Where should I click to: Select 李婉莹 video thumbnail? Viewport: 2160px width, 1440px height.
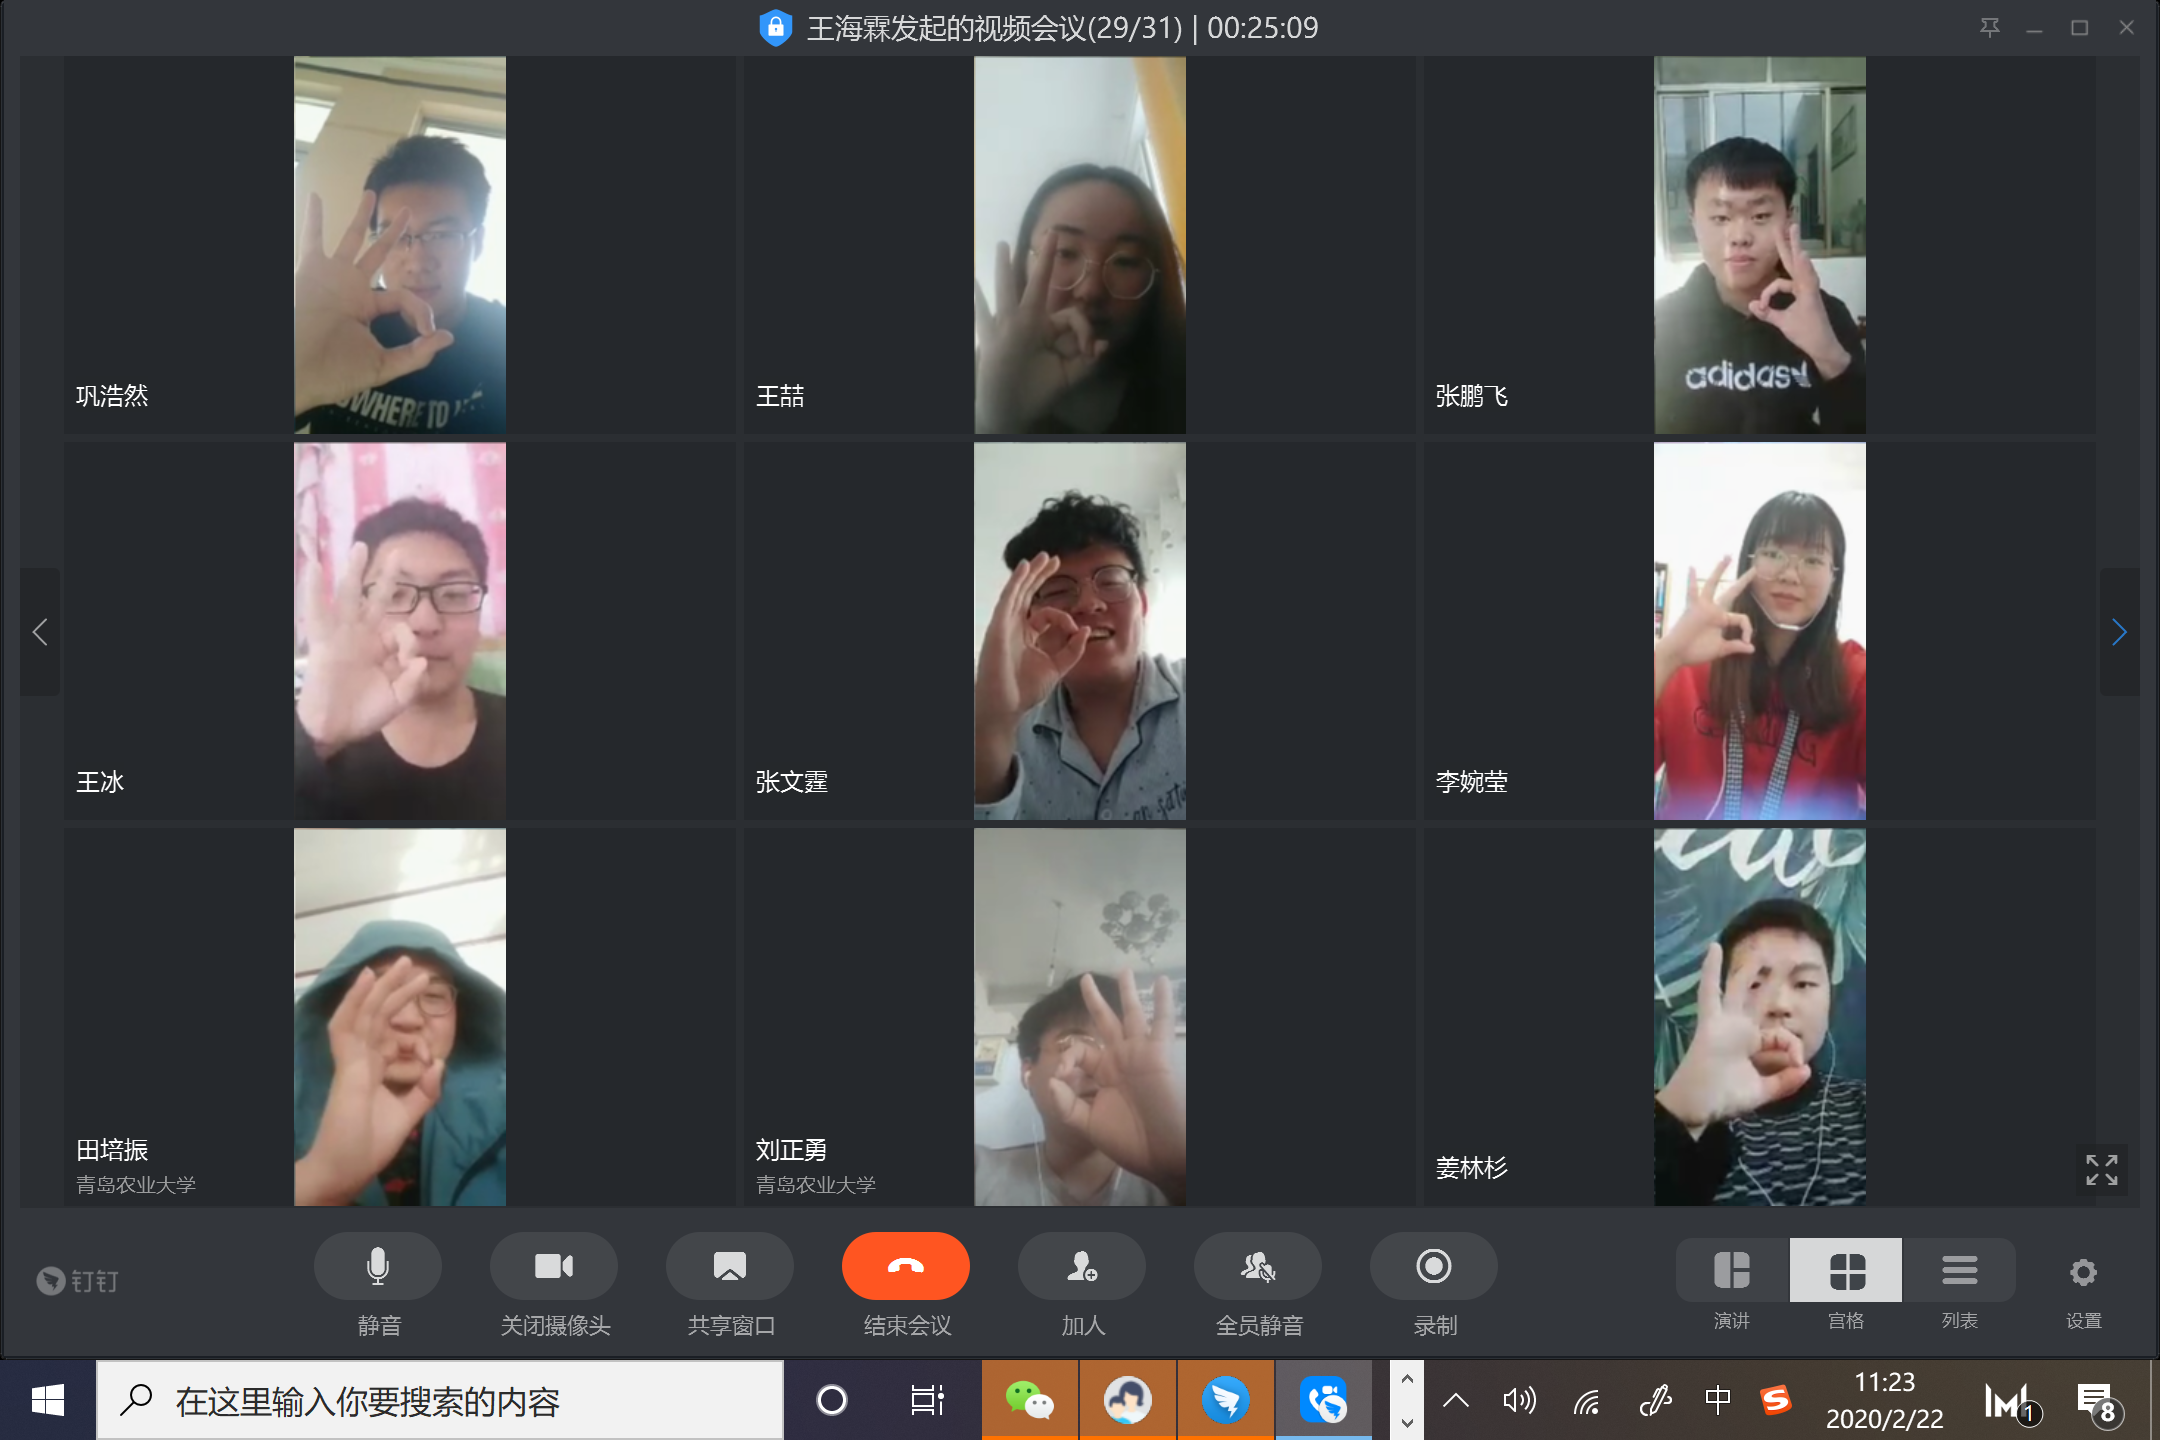(1759, 632)
